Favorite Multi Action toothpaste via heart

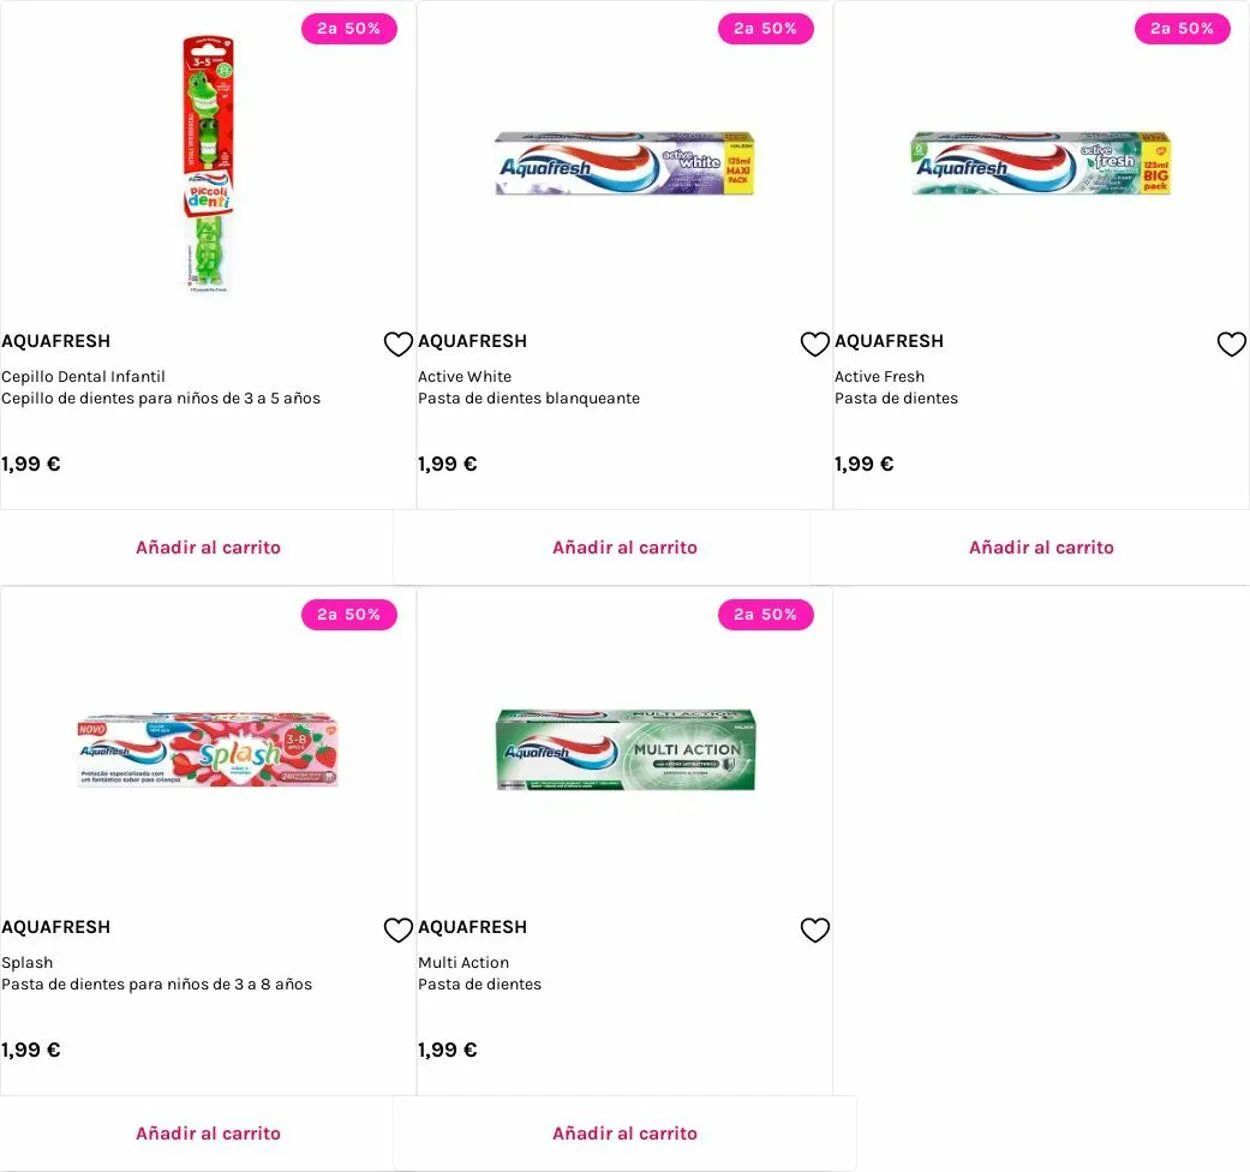coord(815,930)
